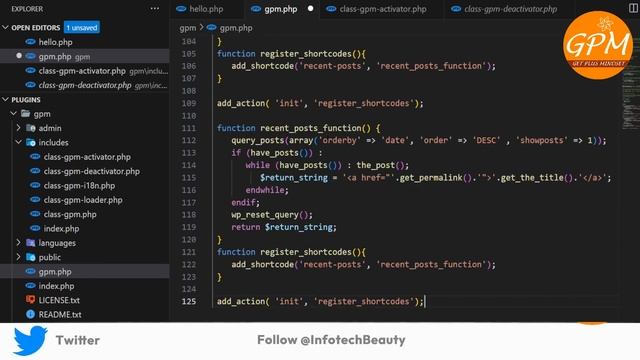Click 'endwhile;' on line 116

point(267,190)
